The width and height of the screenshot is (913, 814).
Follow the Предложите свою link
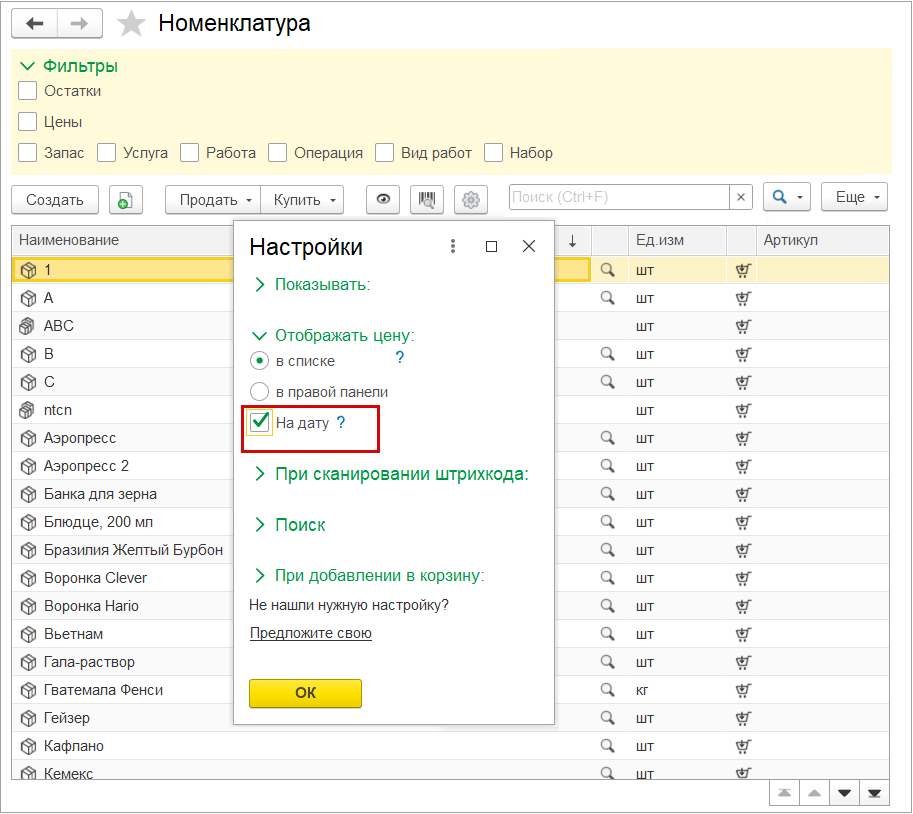point(311,633)
